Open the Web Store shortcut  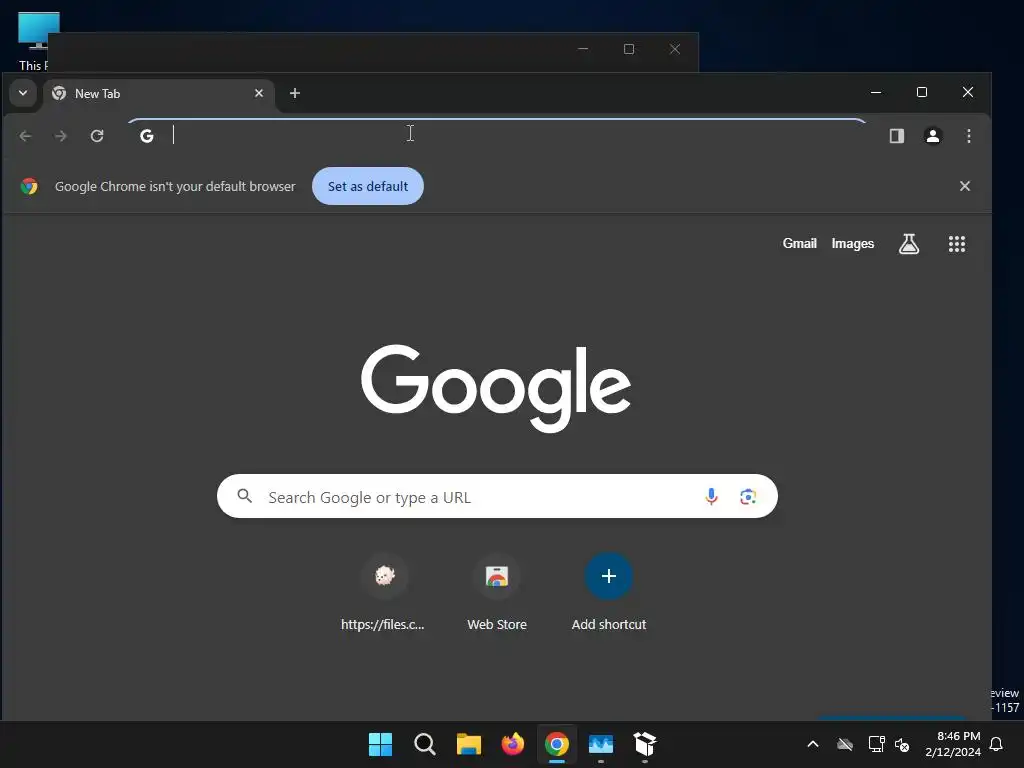496,593
